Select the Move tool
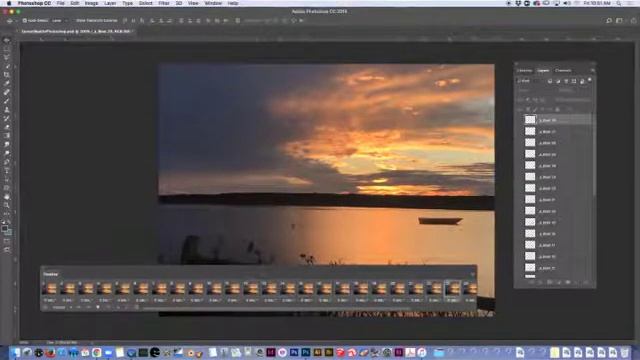 click(x=7, y=40)
